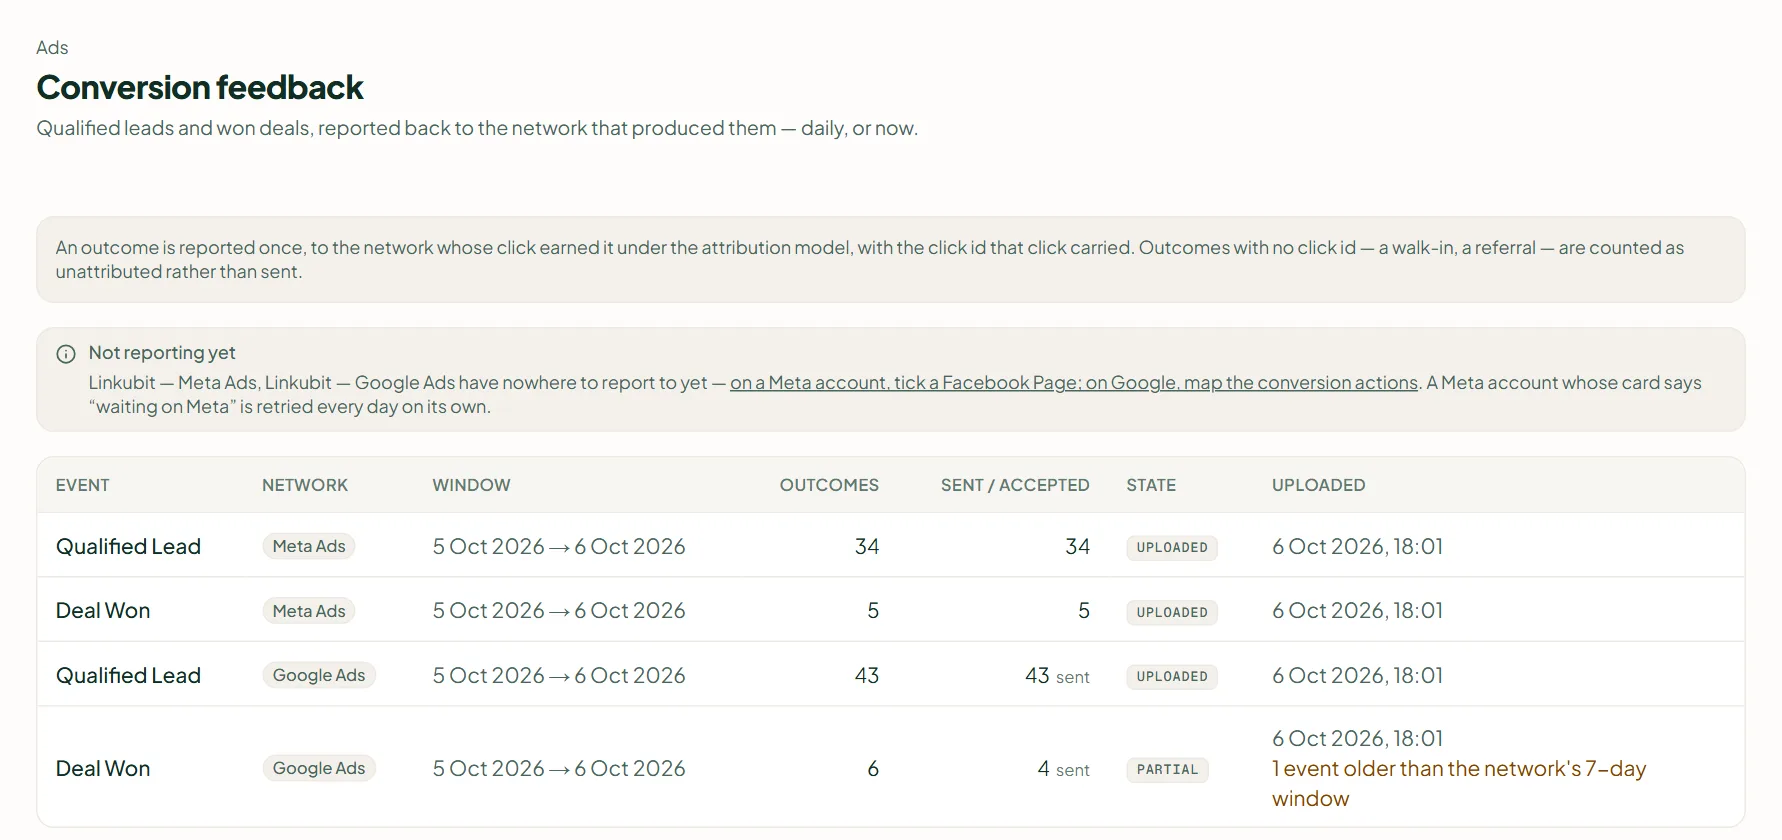Click the '4 sent' value
Viewport: 1782px width, 840px height.
pyautogui.click(x=1064, y=769)
